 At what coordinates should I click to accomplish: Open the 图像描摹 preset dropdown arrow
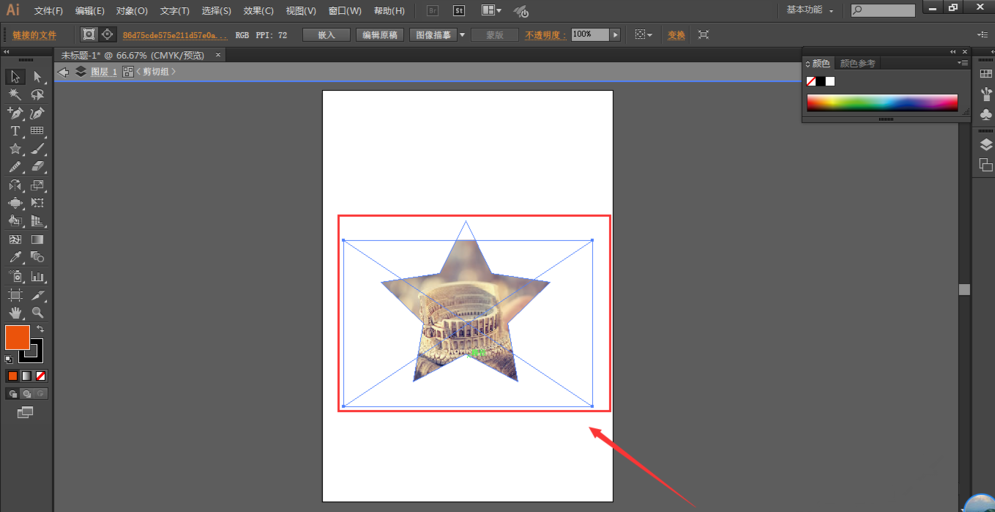tap(462, 35)
